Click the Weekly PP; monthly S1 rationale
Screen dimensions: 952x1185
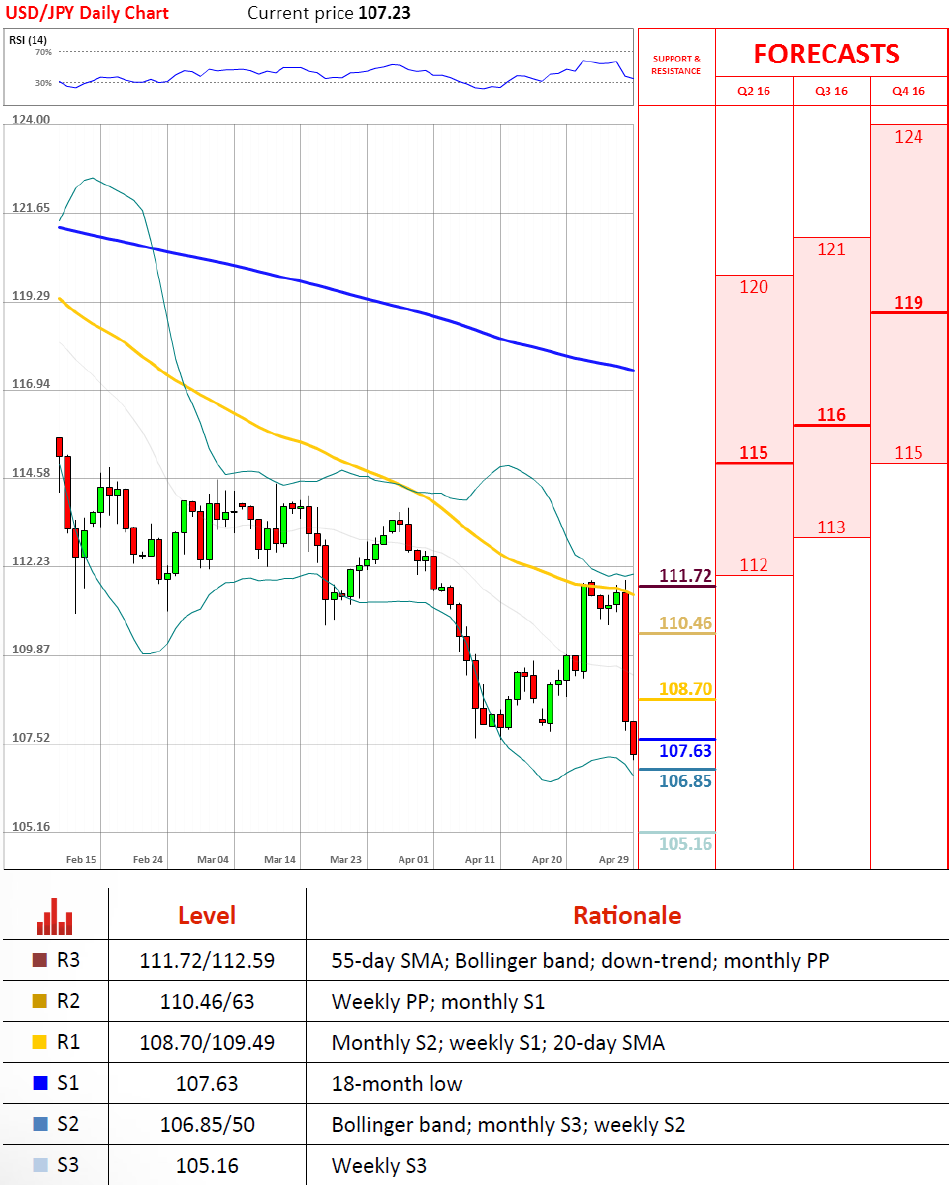tap(438, 1001)
